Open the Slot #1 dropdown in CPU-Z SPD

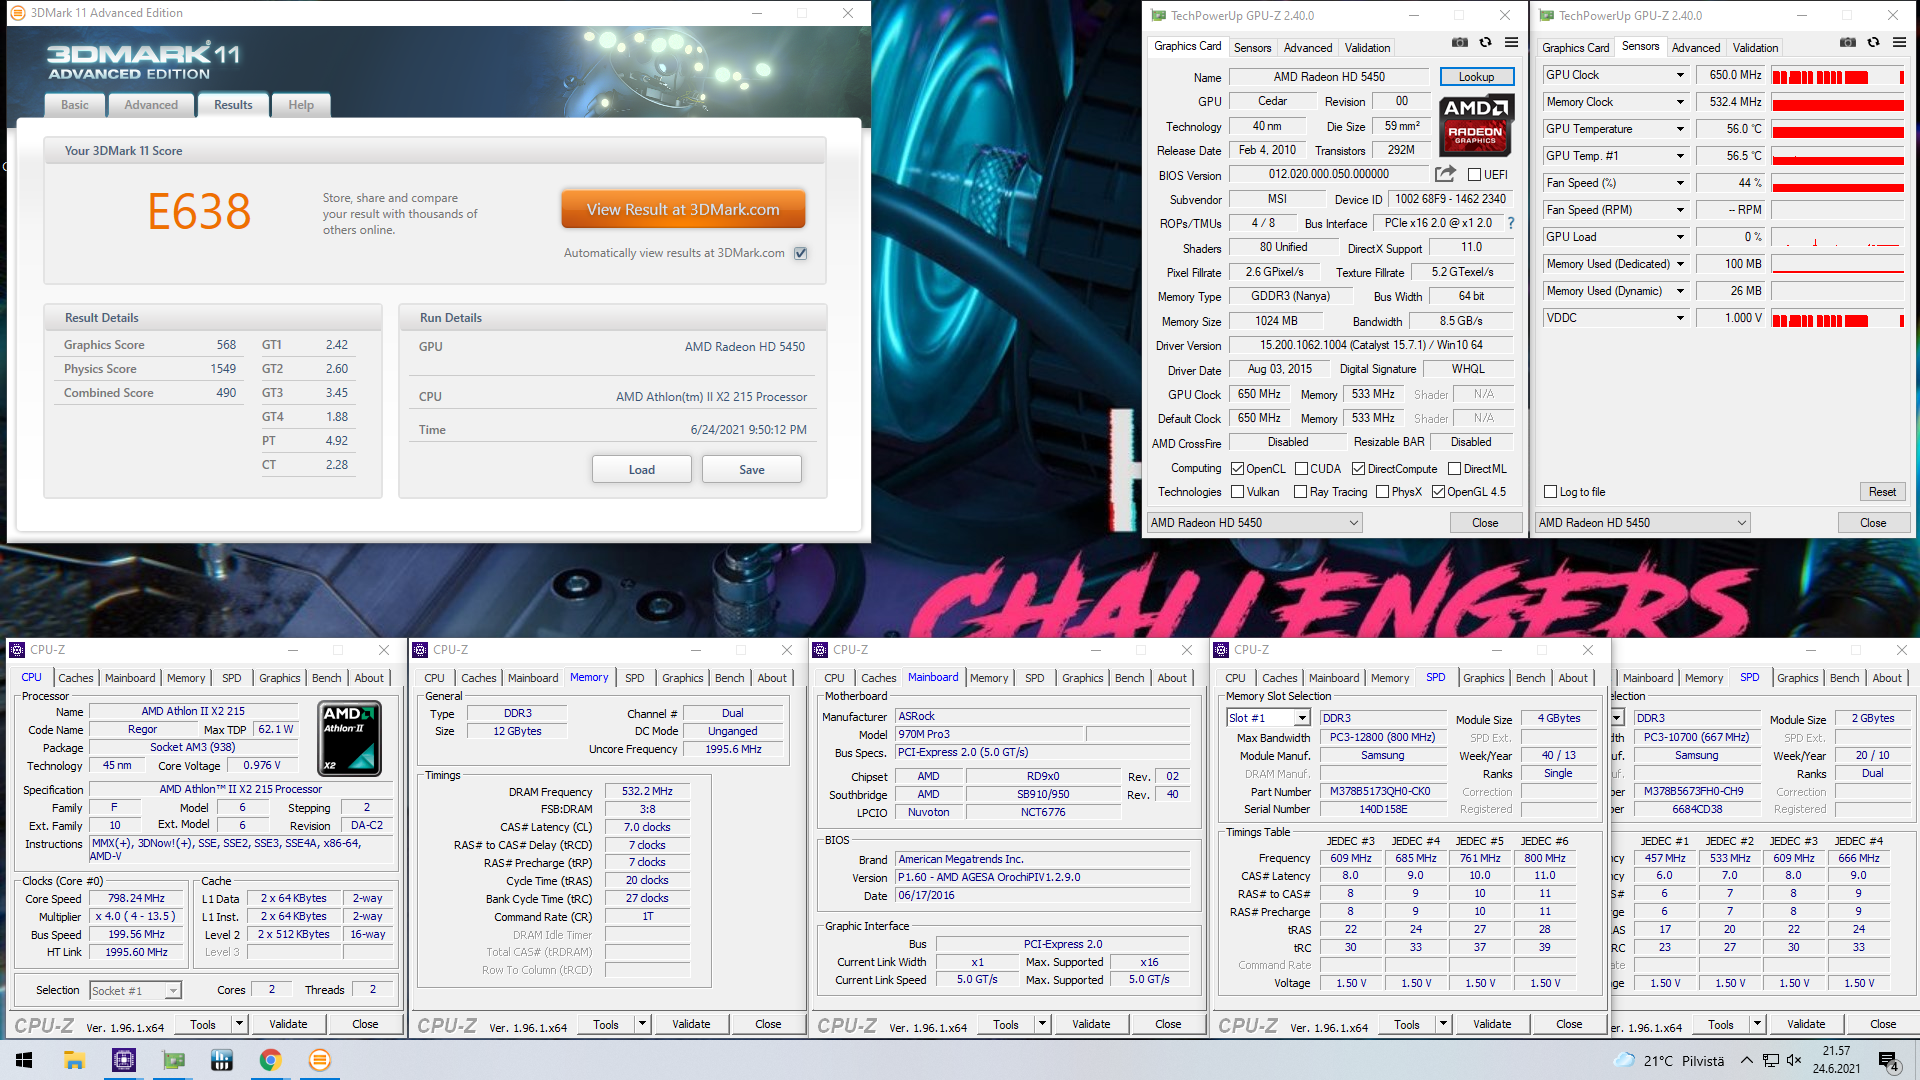[1268, 718]
